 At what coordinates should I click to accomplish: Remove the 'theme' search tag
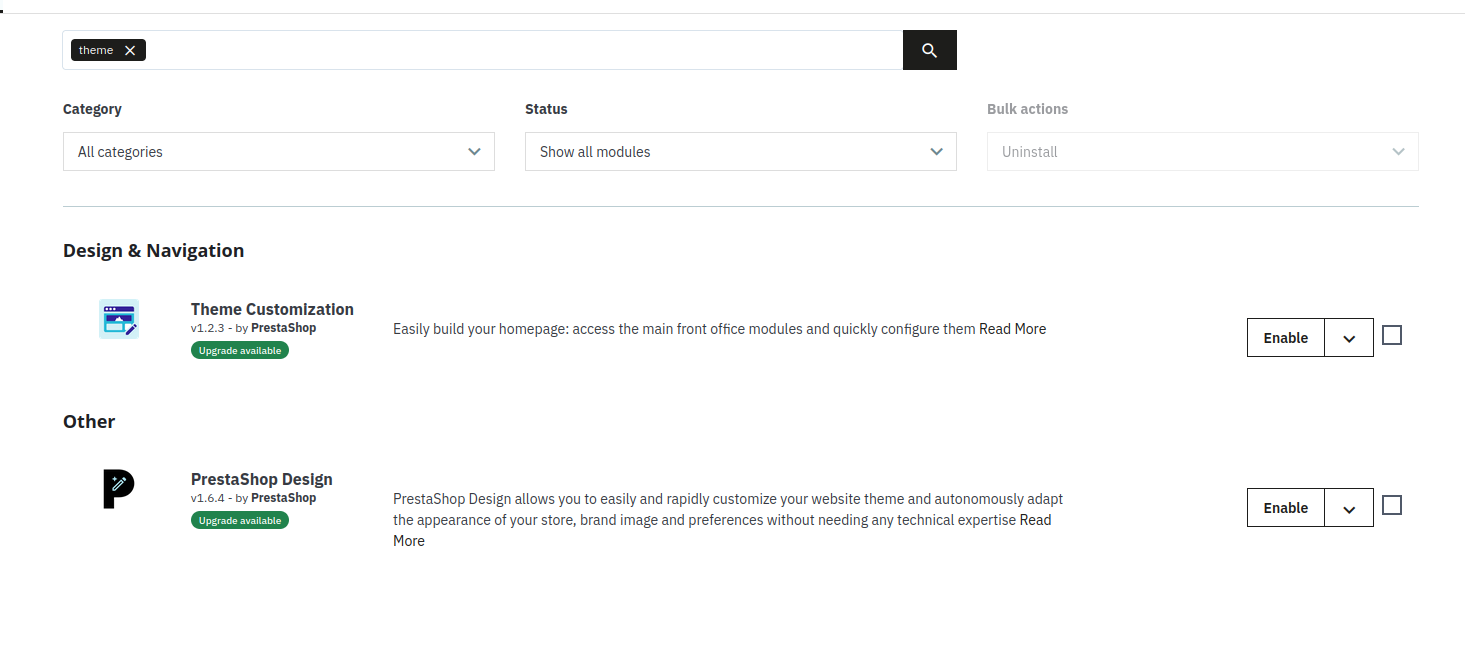(x=130, y=51)
